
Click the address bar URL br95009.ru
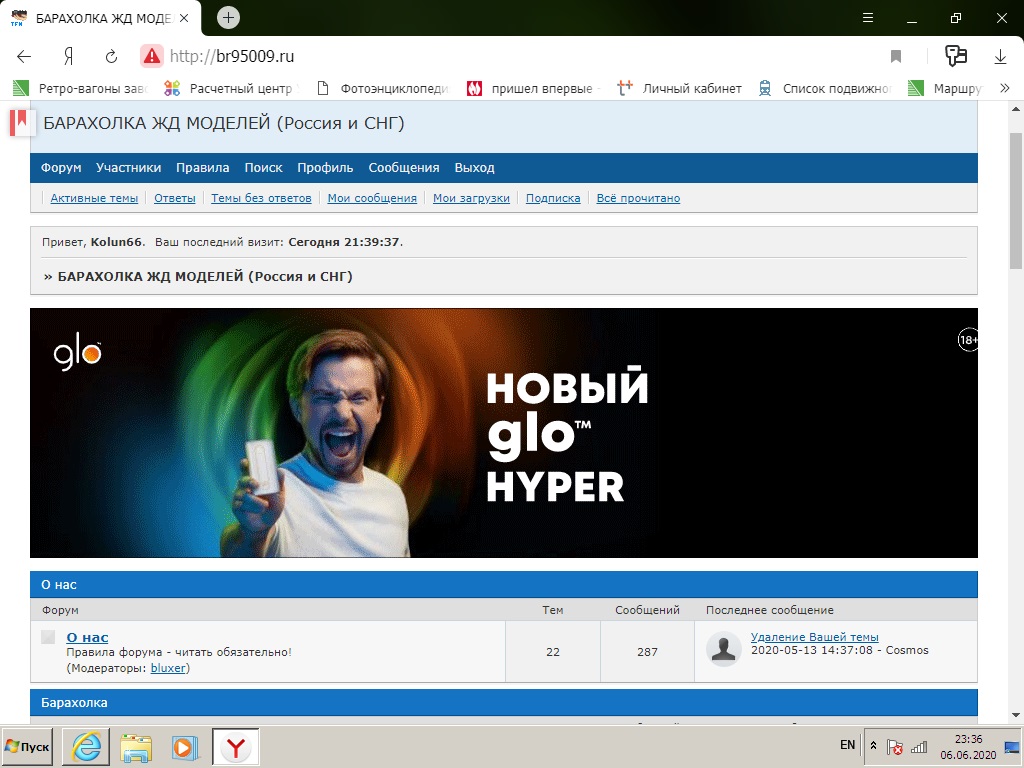pyautogui.click(x=232, y=57)
